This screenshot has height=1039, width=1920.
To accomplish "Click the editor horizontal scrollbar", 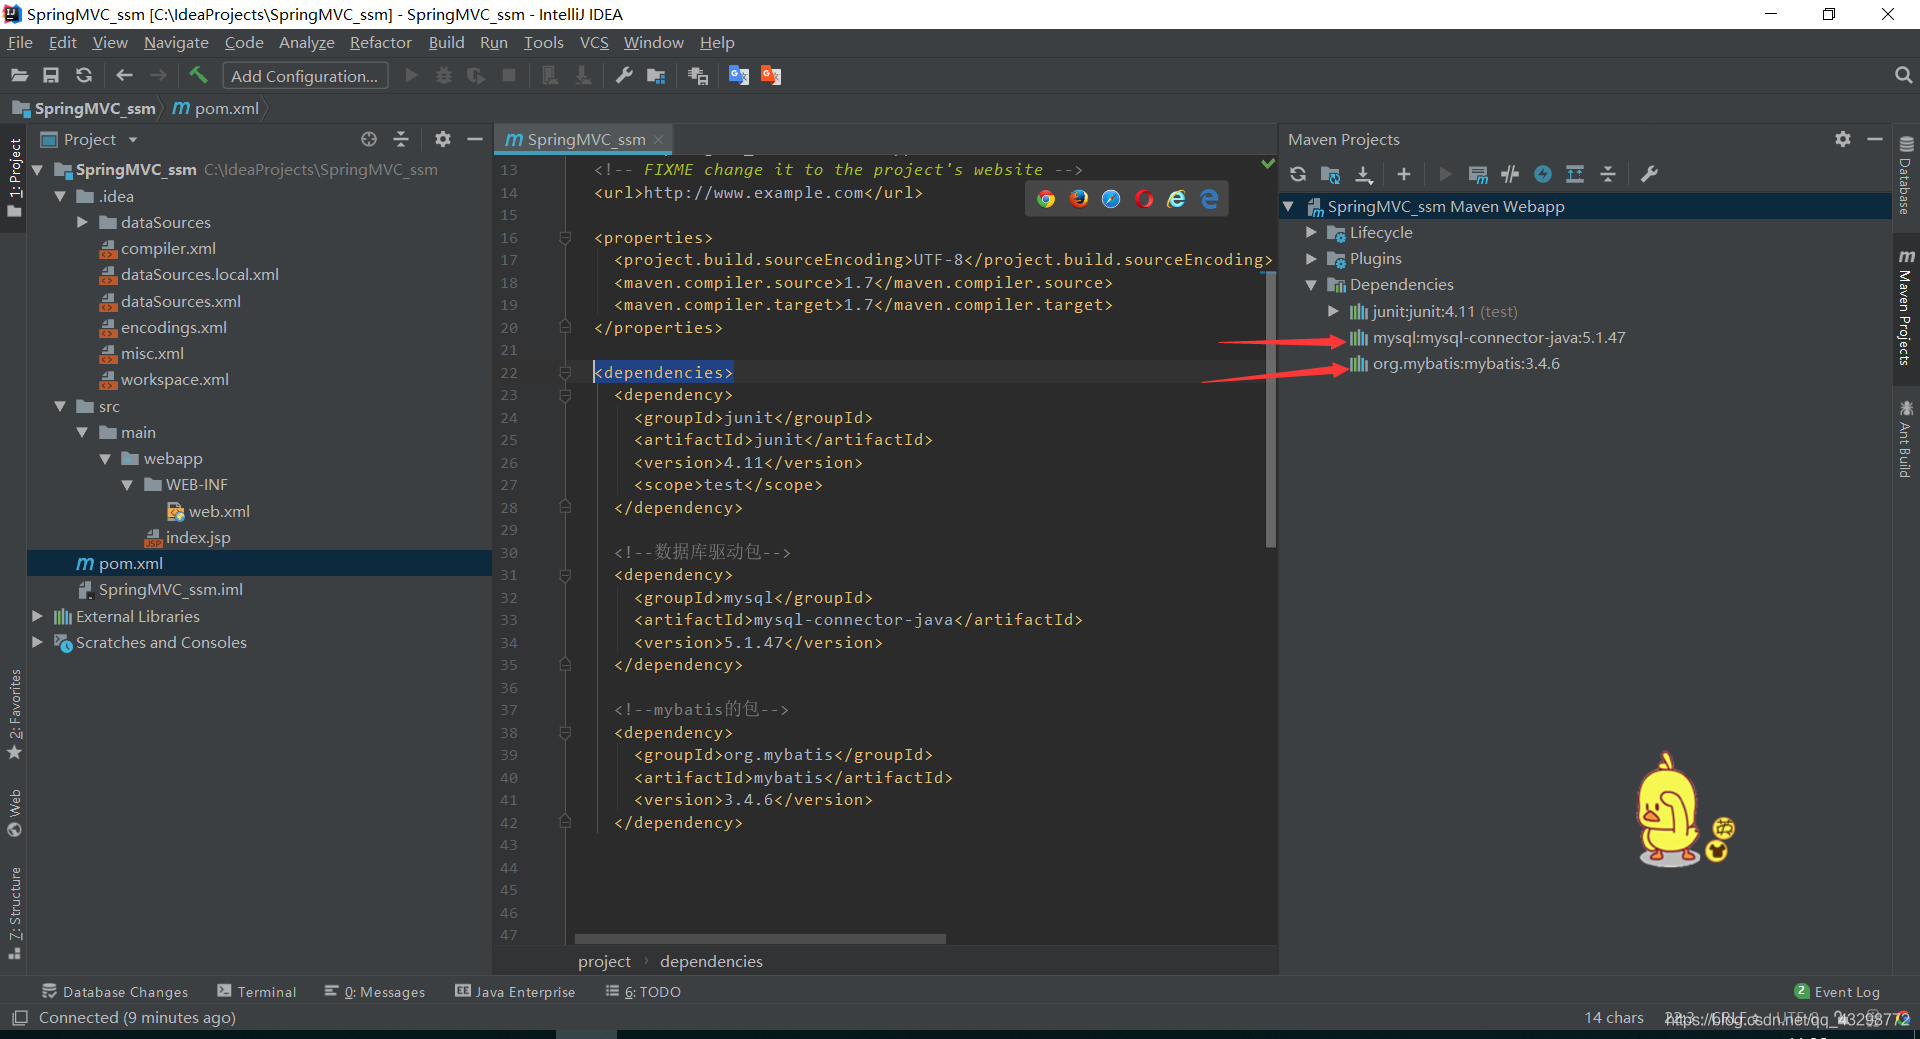I will (x=760, y=939).
